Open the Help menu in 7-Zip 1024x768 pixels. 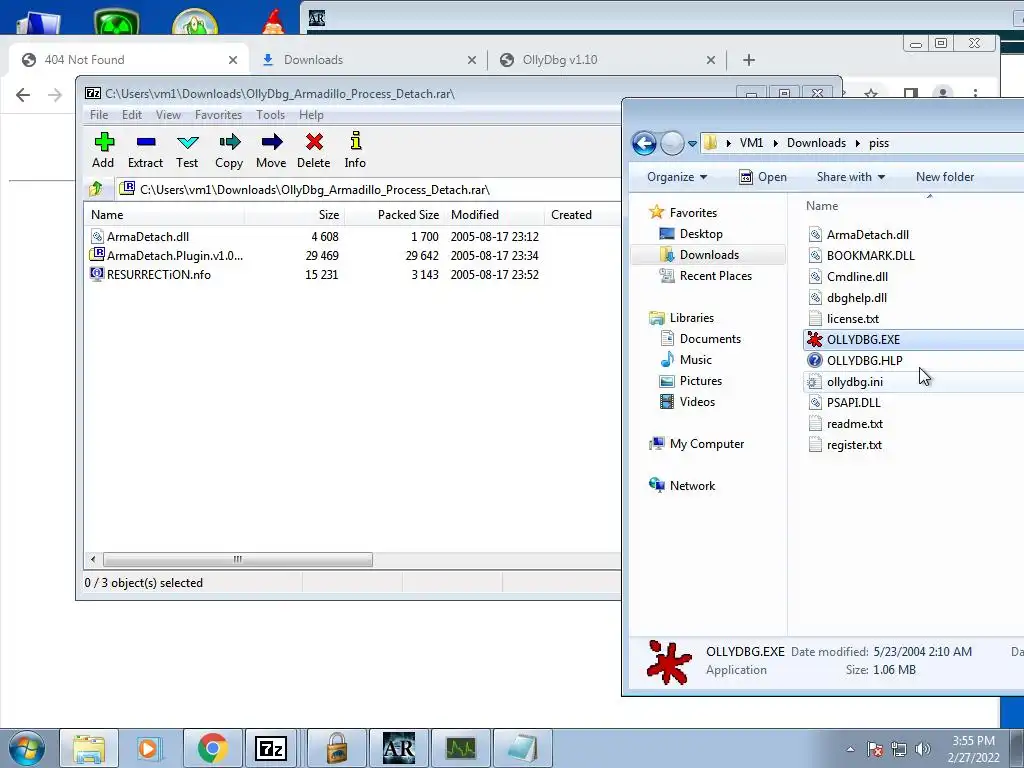[x=312, y=115]
